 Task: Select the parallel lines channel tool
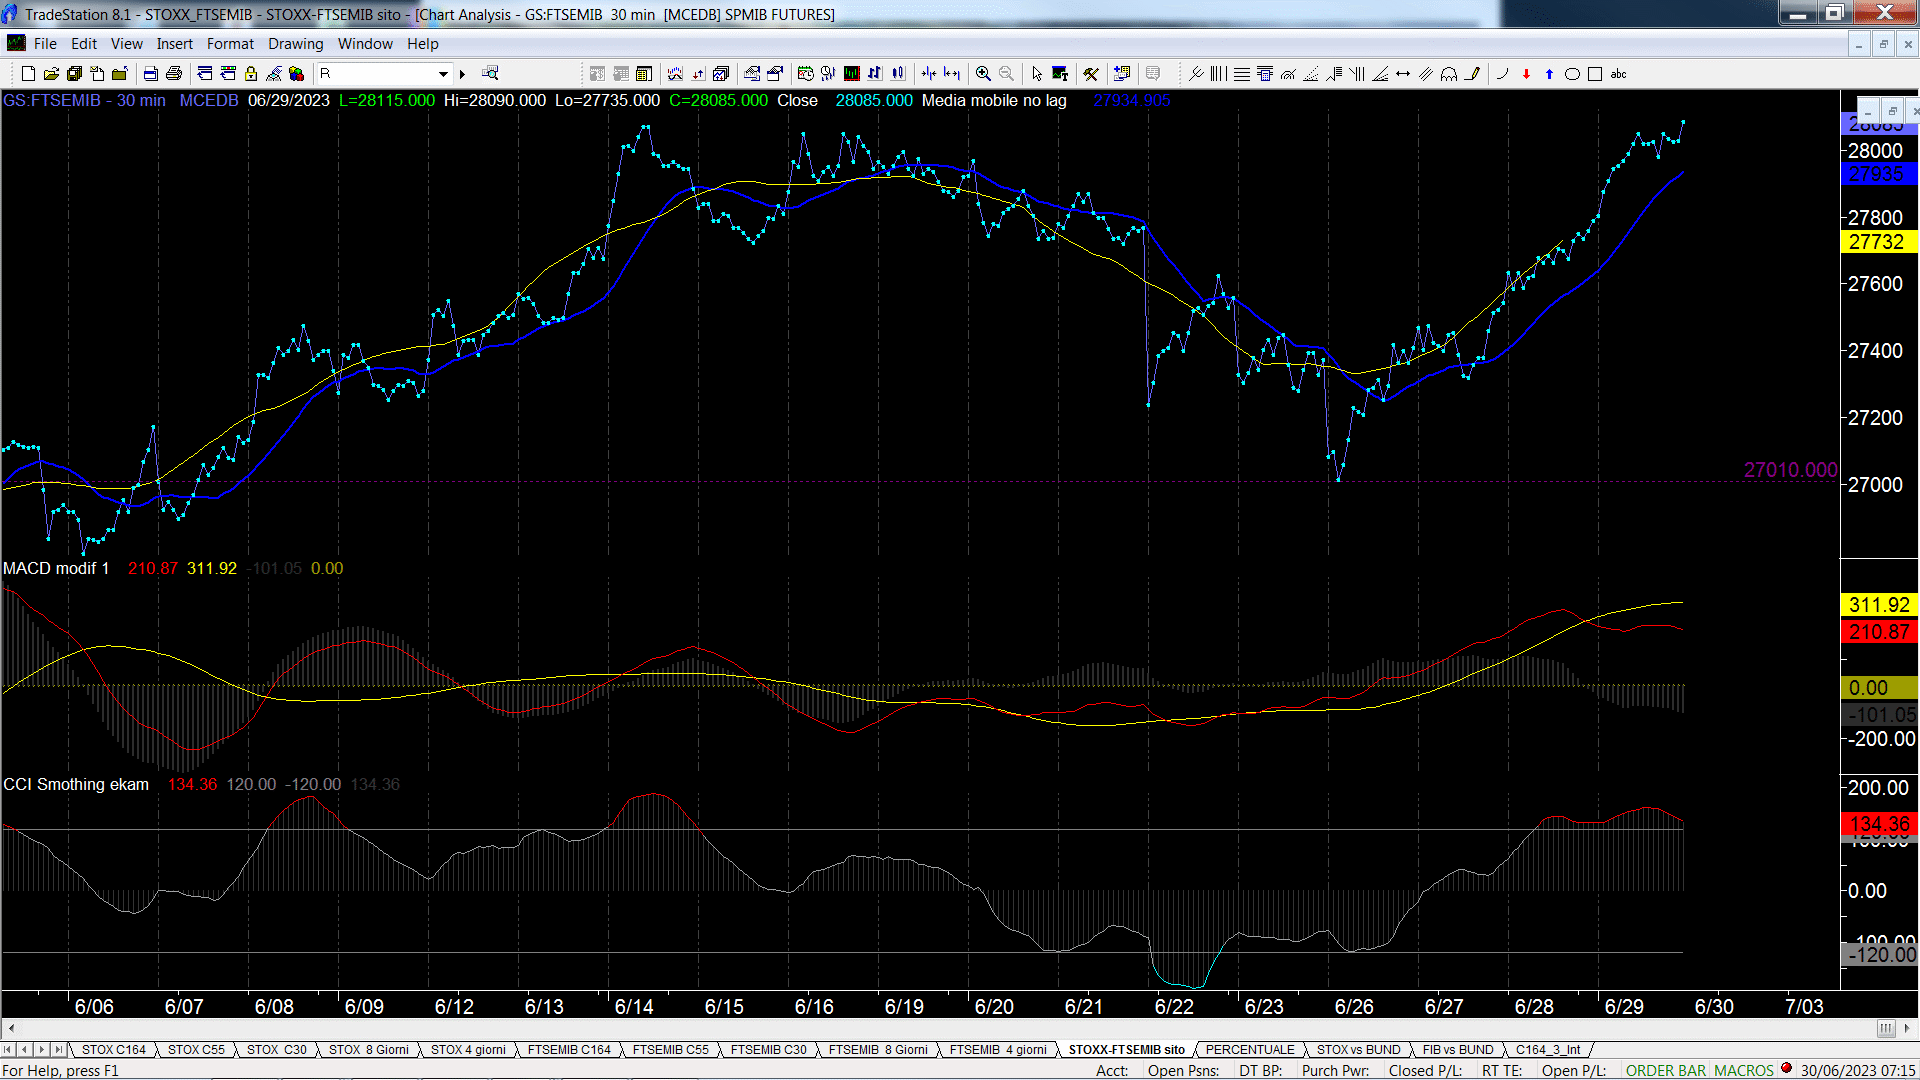point(1426,74)
